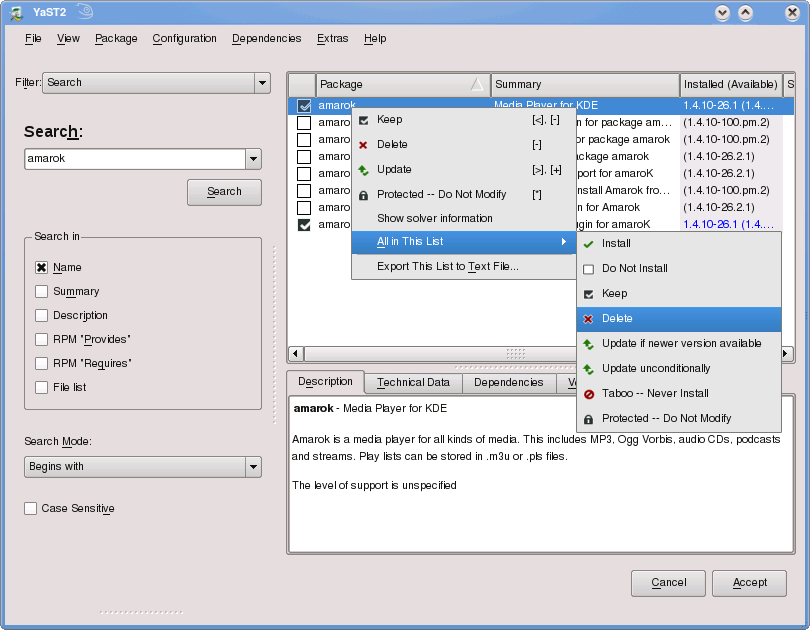The height and width of the screenshot is (630, 810).
Task: Click the icon beside Update unconditionally
Action: tap(588, 369)
